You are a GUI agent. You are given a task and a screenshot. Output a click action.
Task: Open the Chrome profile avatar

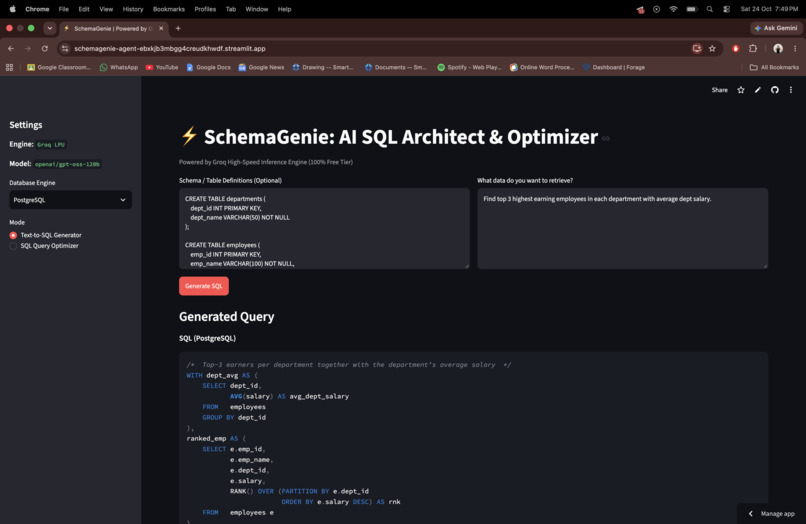pyautogui.click(x=778, y=48)
